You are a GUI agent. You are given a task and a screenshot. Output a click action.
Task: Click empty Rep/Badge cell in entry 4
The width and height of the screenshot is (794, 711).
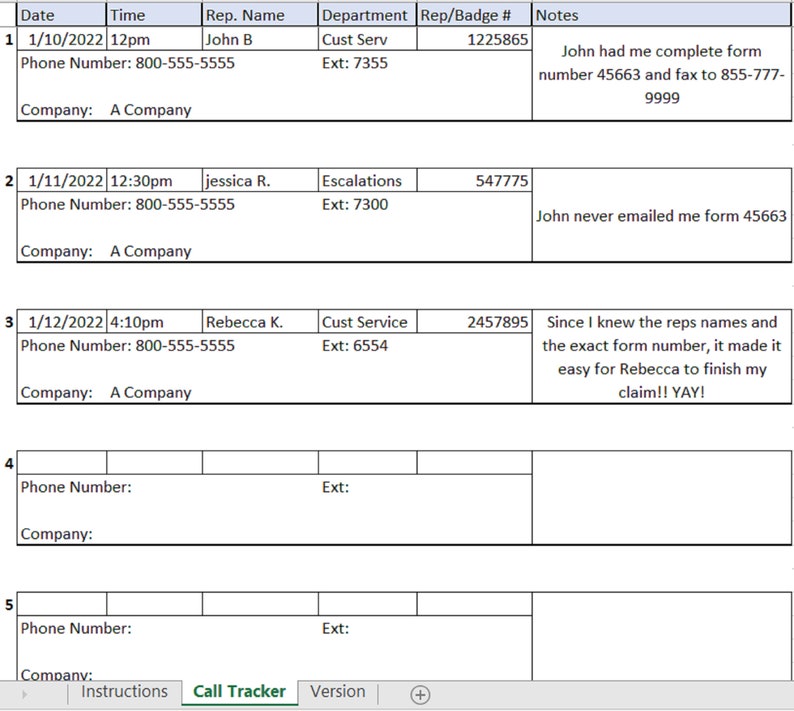tap(474, 463)
